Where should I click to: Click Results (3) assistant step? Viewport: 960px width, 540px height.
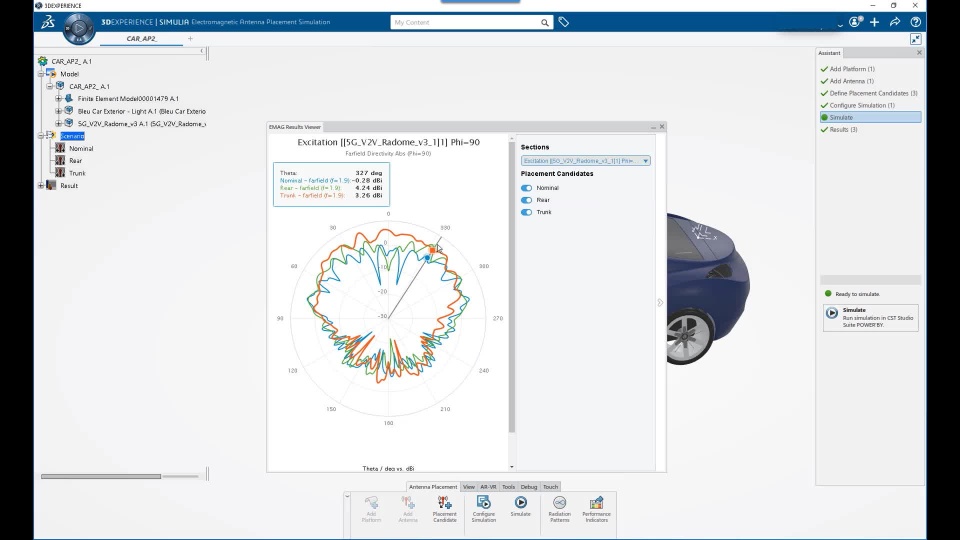843,130
